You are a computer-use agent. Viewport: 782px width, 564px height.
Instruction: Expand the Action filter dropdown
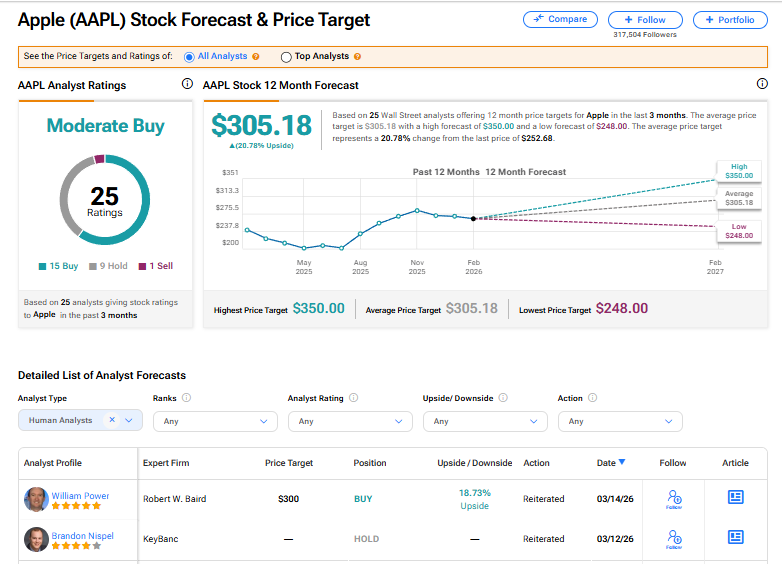coord(620,421)
